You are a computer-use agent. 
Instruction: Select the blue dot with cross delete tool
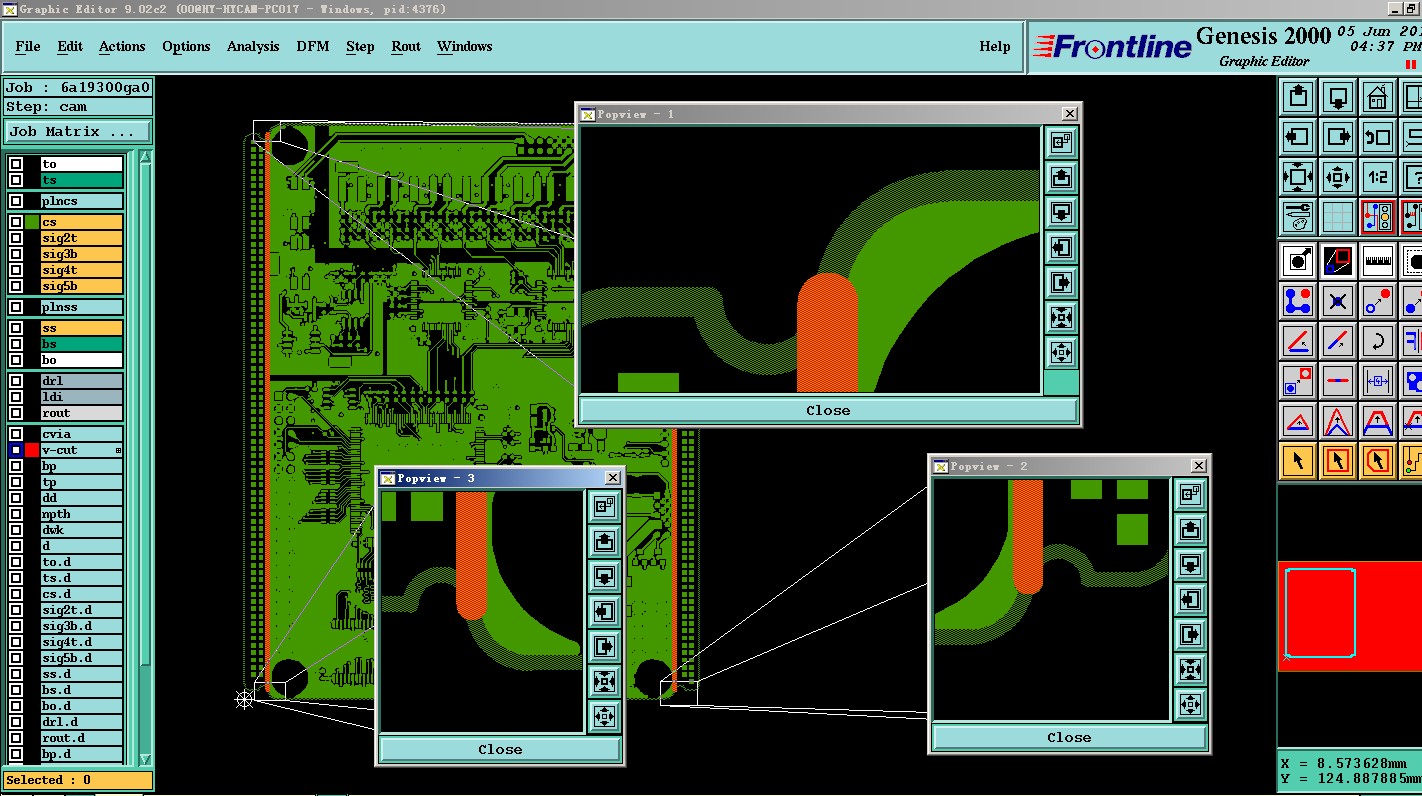click(x=1338, y=300)
